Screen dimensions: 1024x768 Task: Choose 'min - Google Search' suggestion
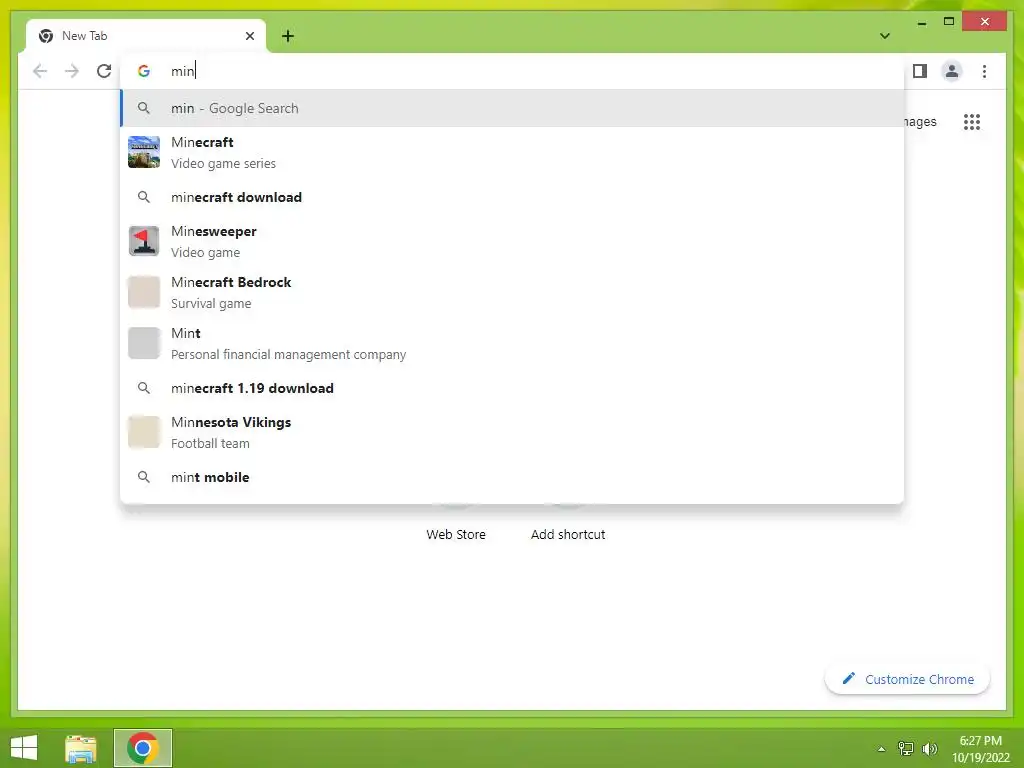513,108
